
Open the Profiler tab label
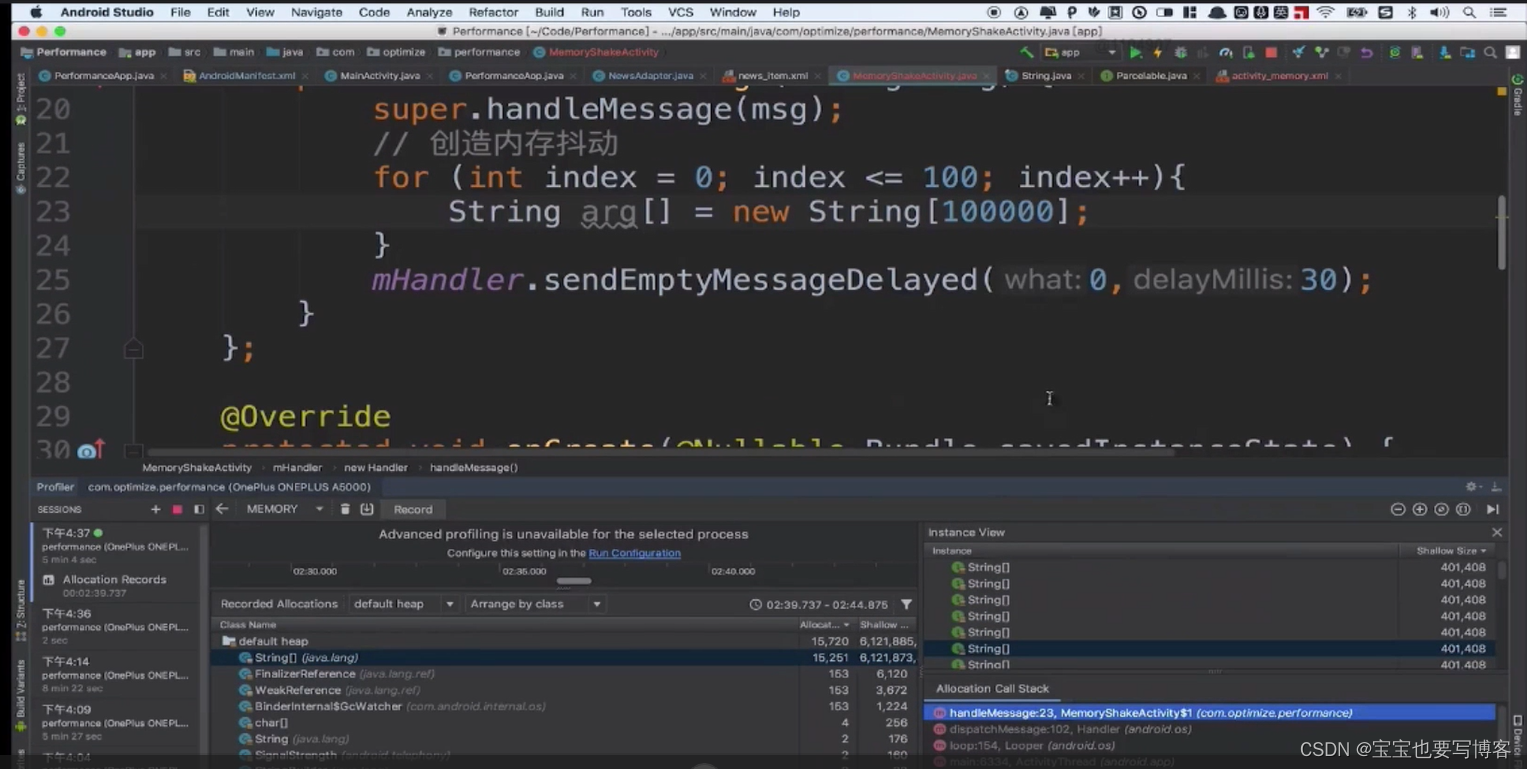55,487
